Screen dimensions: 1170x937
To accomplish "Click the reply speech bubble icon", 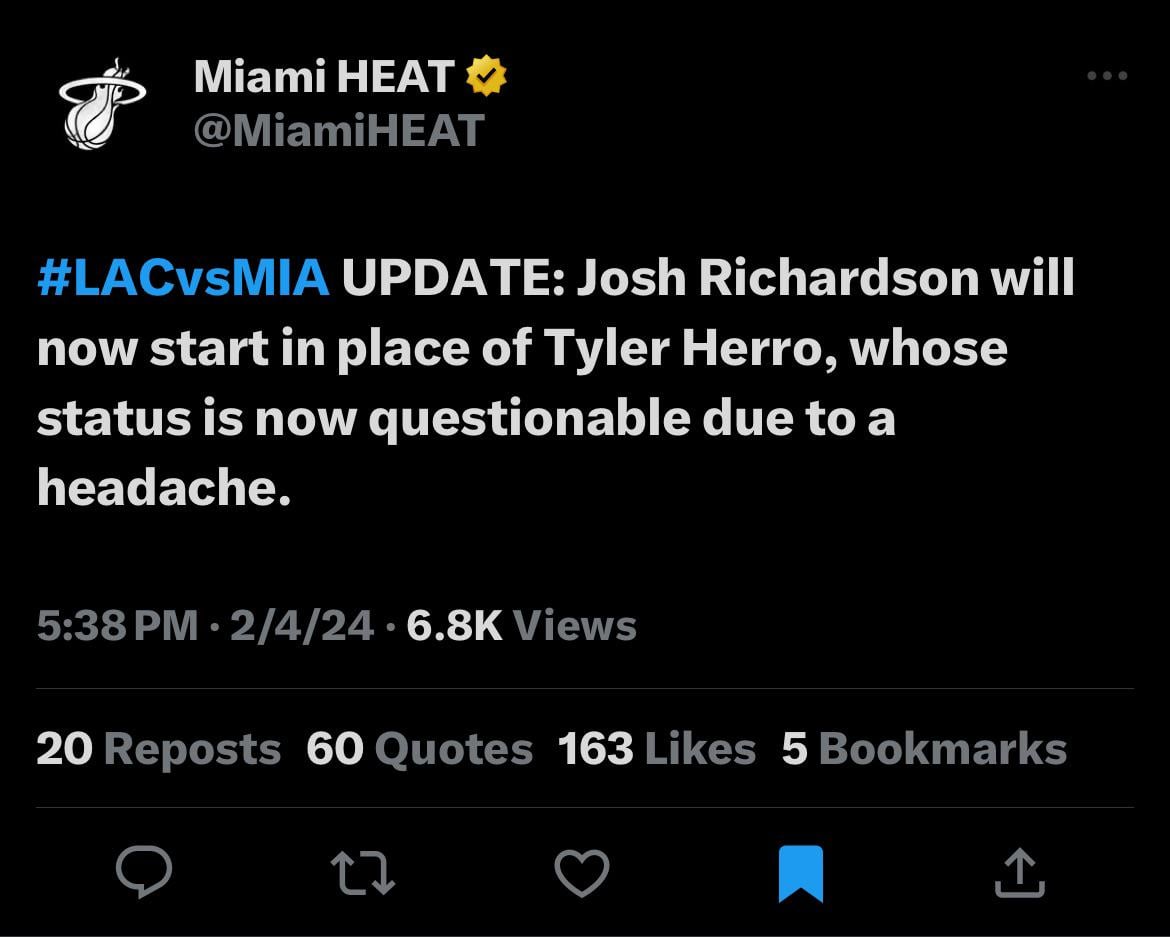I will click(x=143, y=871).
